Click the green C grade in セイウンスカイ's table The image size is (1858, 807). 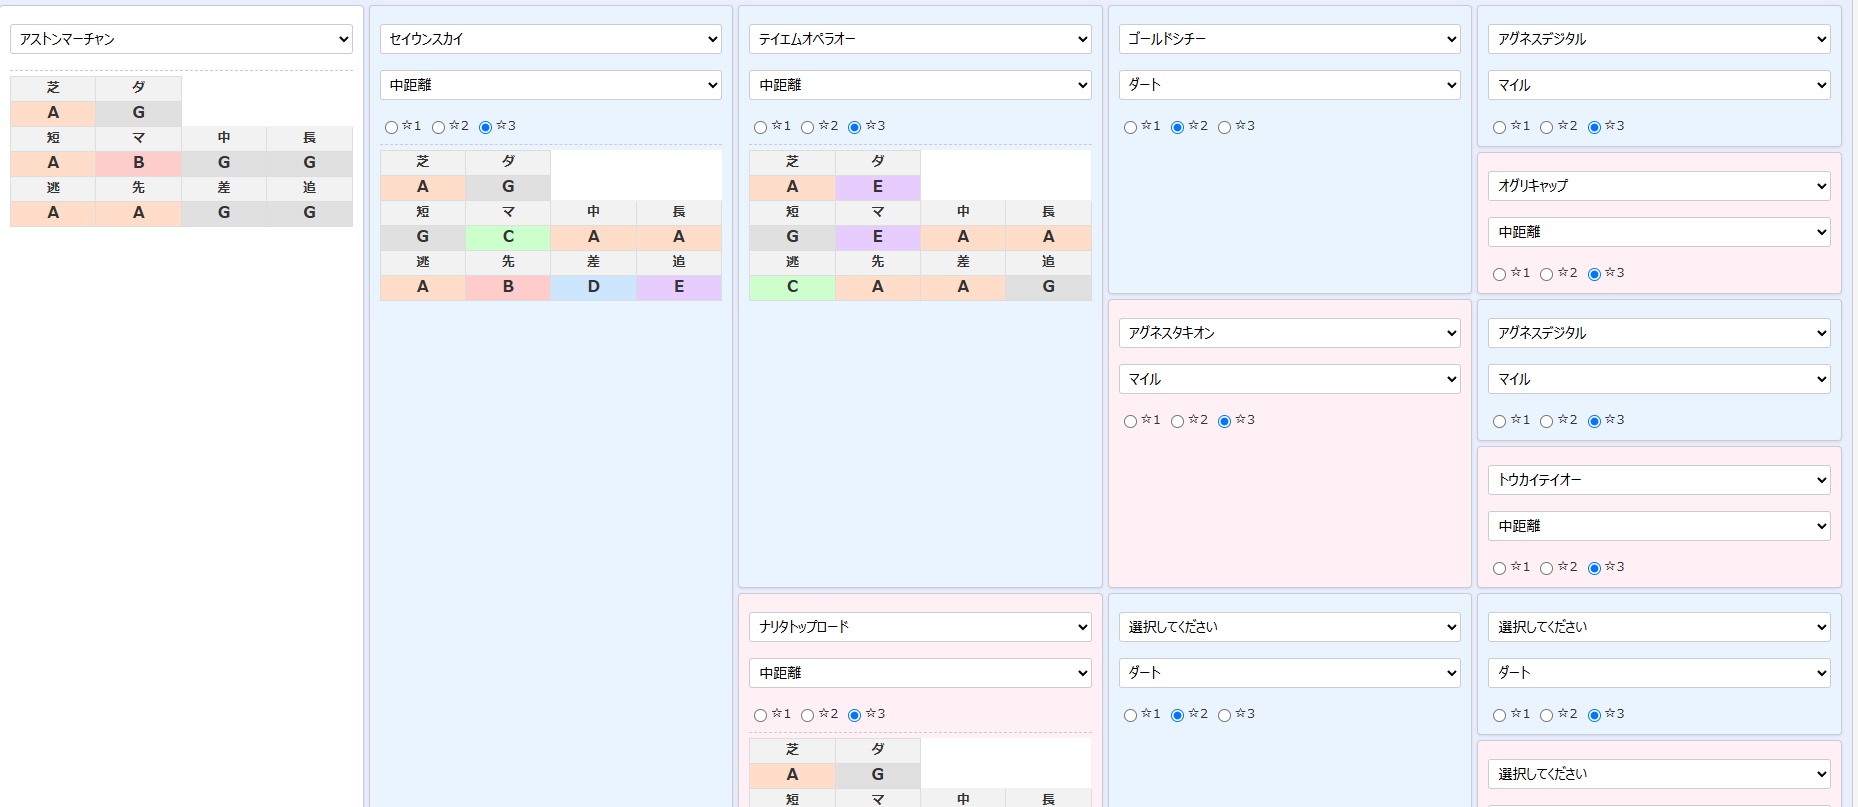[508, 237]
